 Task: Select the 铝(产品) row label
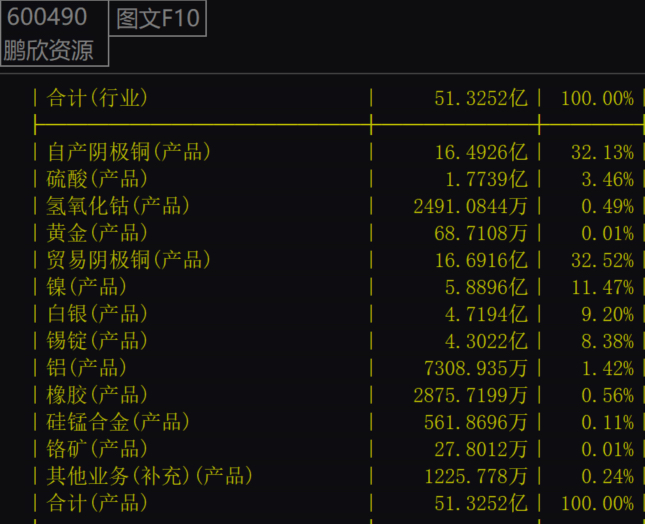pos(86,368)
